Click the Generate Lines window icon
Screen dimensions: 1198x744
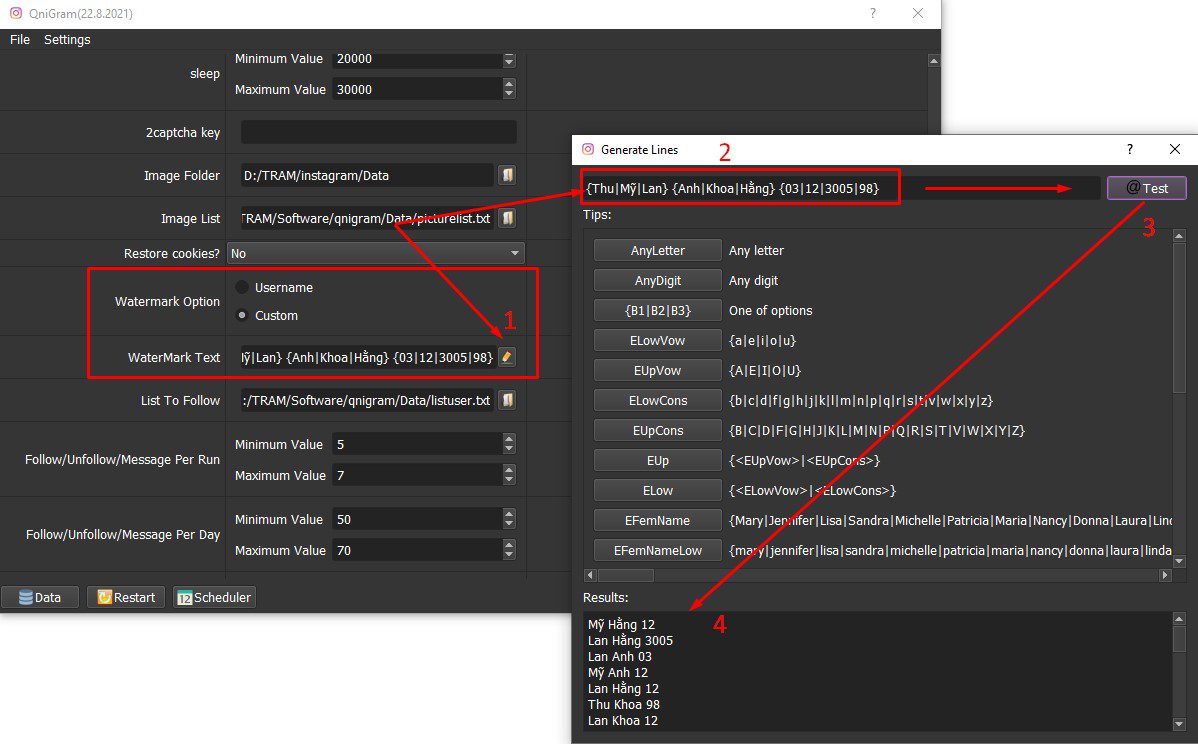[588, 149]
